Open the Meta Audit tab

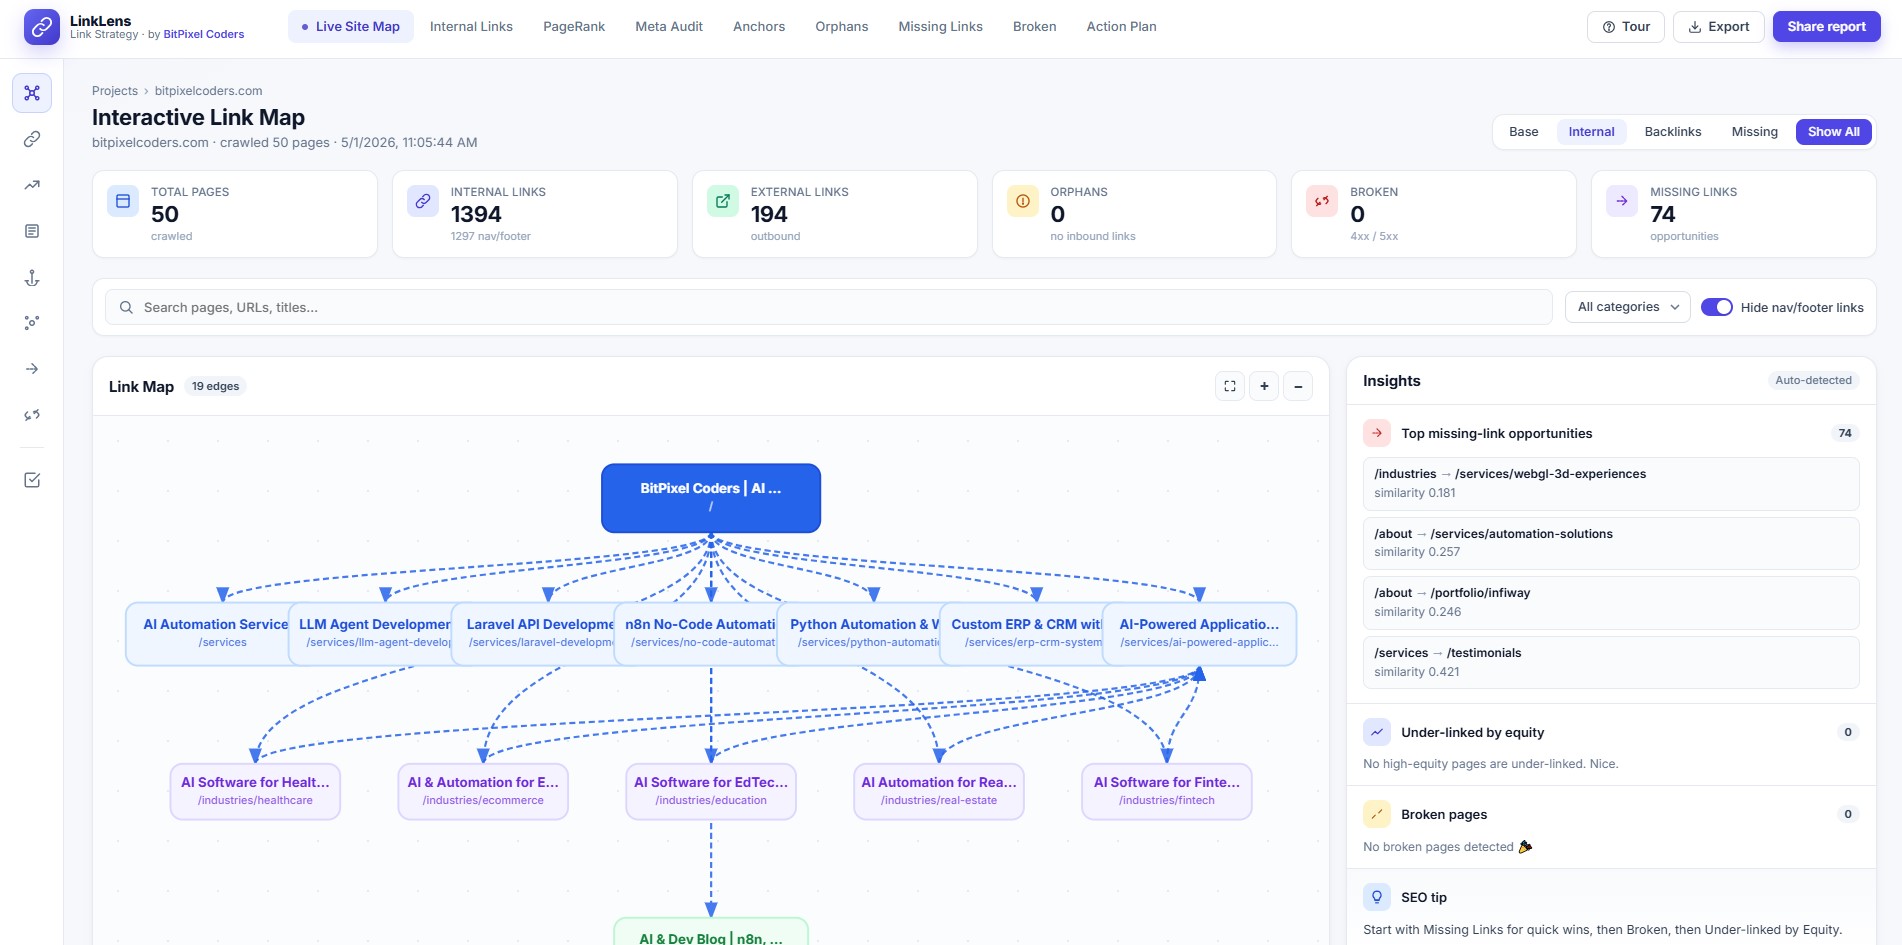tap(669, 27)
